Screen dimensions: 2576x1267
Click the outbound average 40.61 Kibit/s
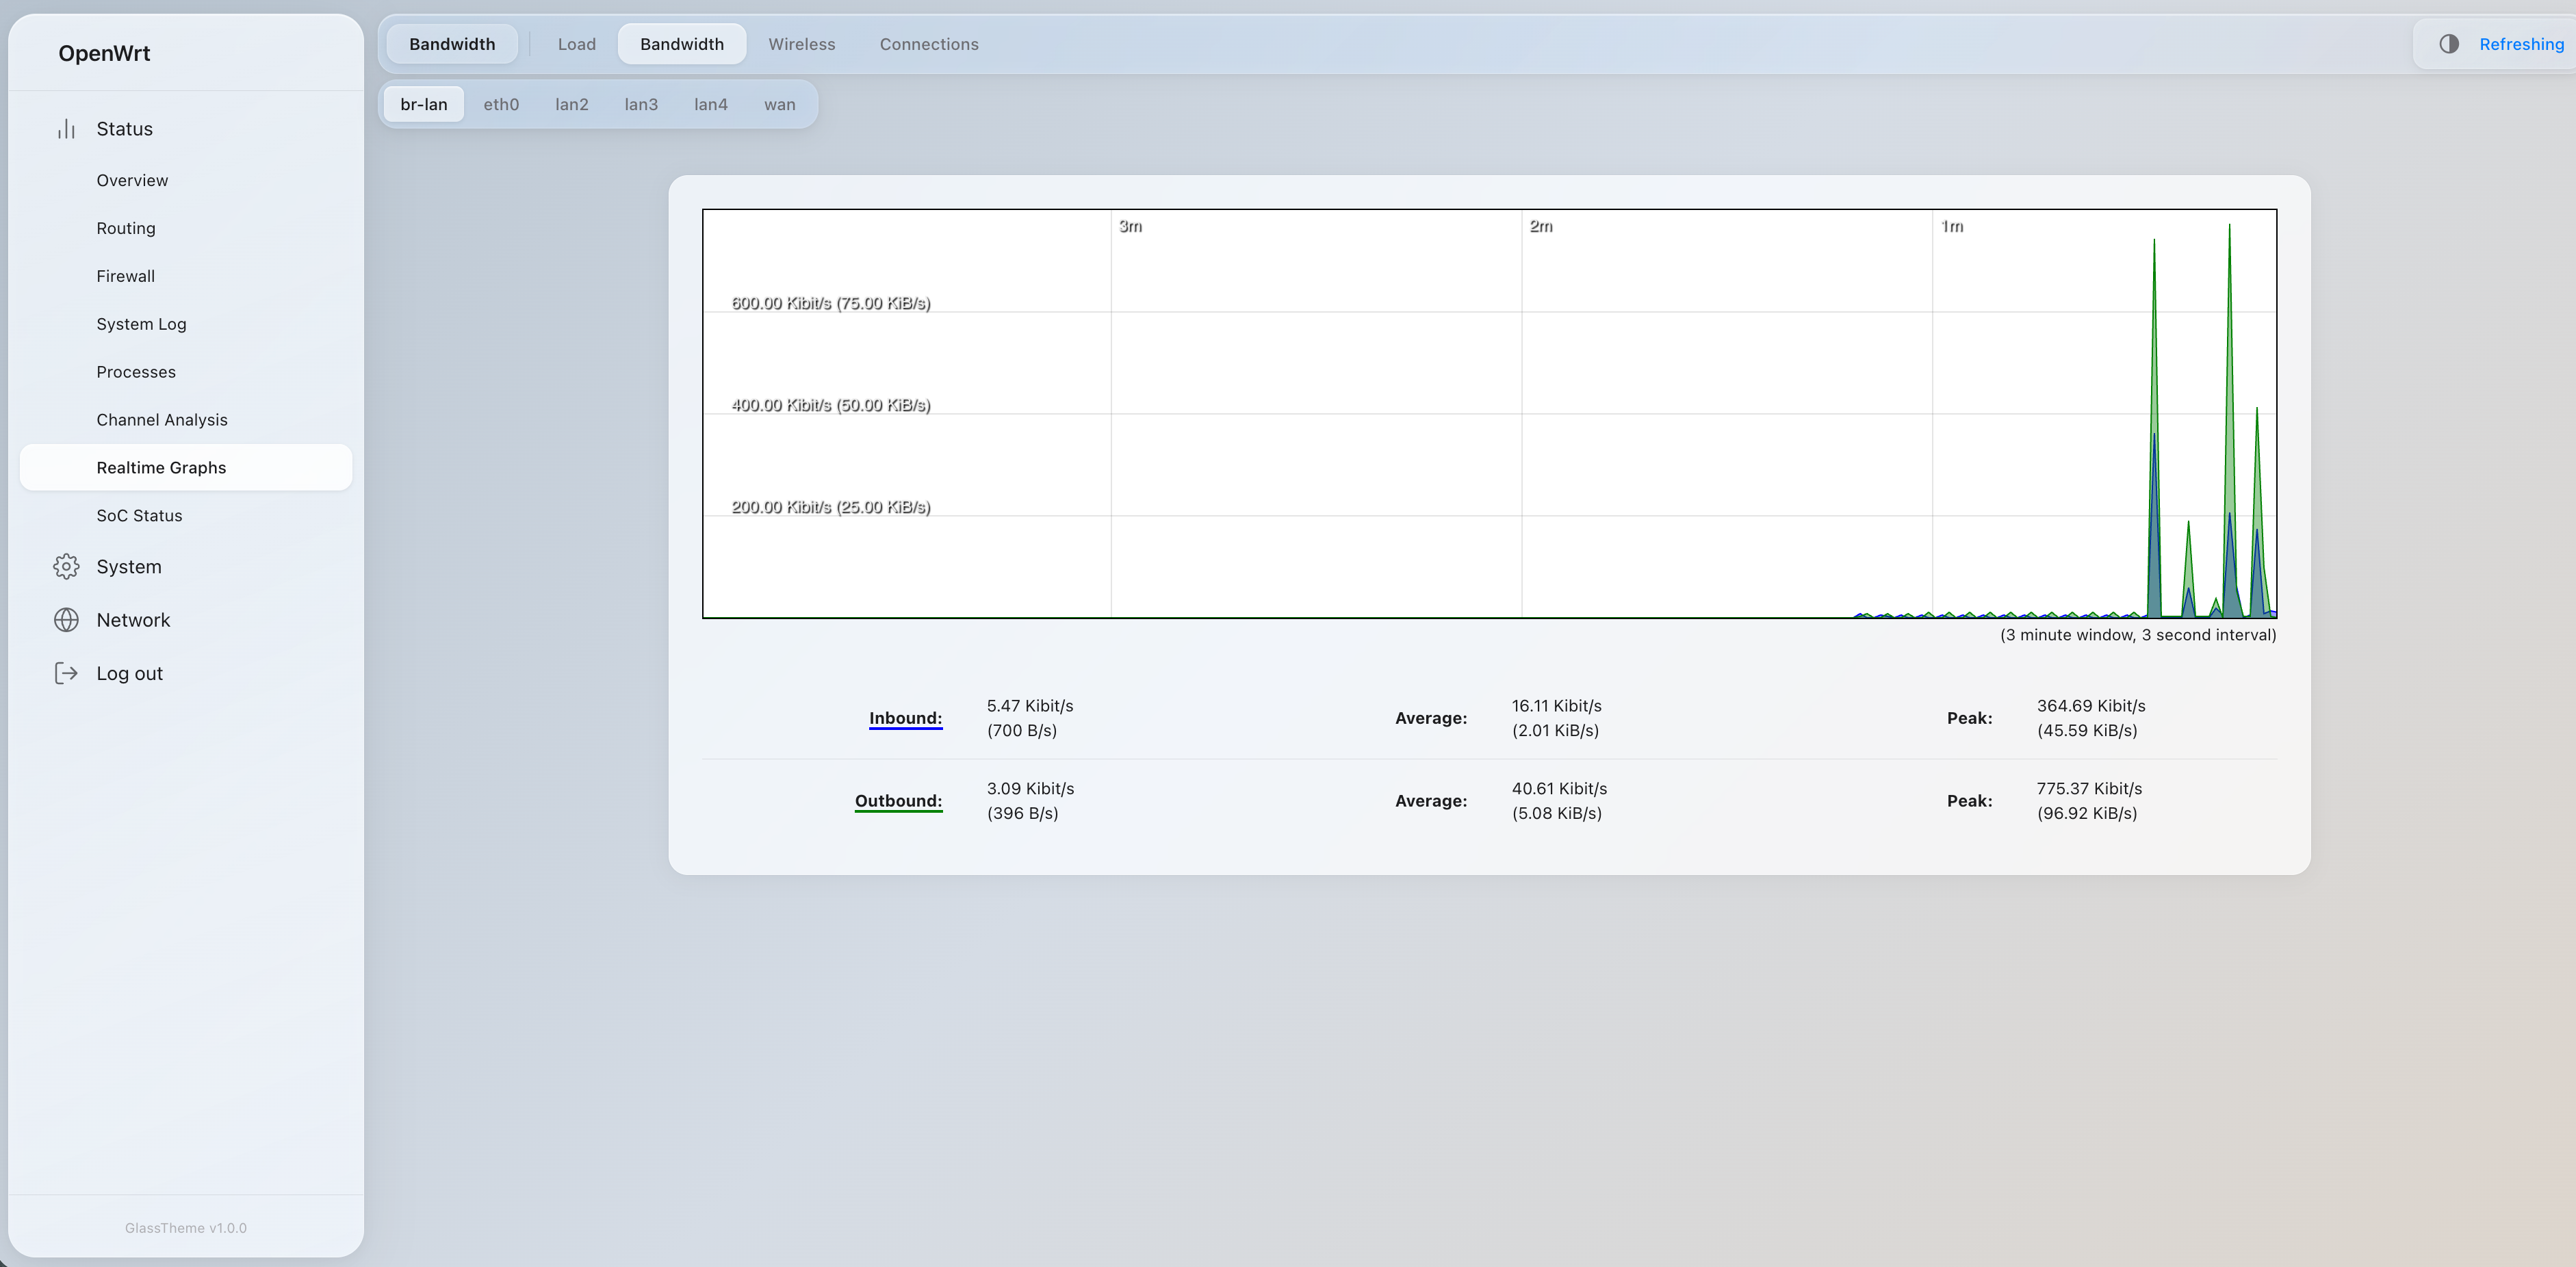point(1559,789)
